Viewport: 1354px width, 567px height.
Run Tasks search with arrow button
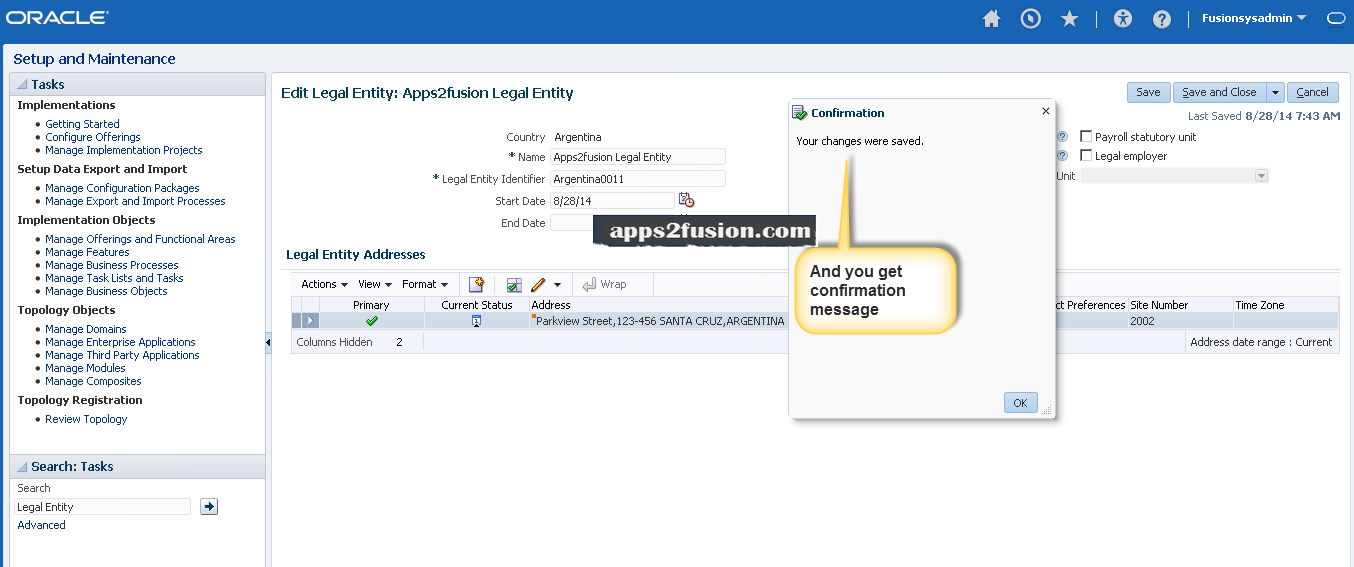point(209,507)
